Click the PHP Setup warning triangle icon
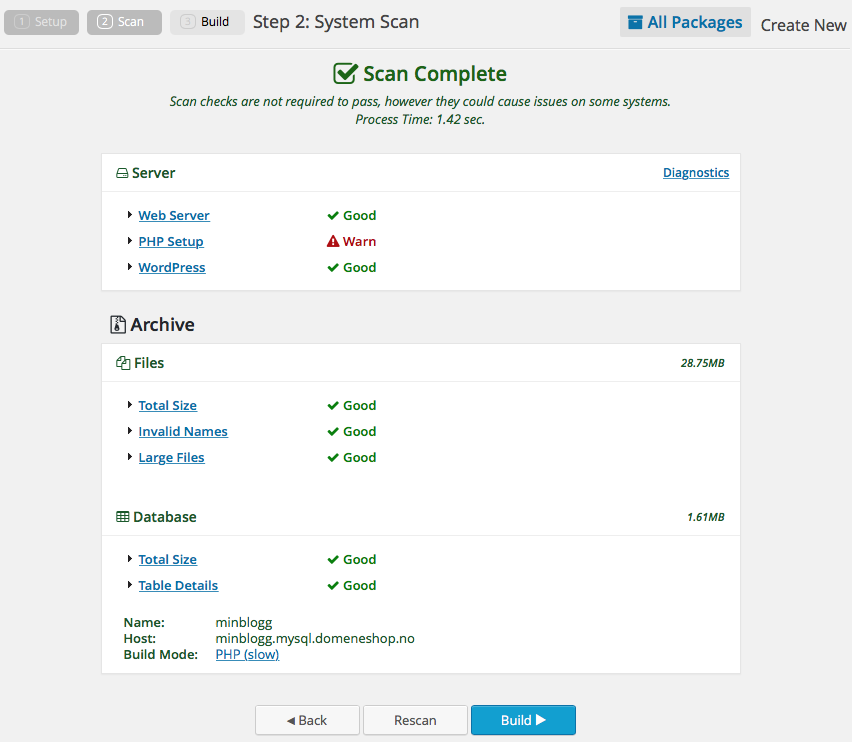 [333, 241]
